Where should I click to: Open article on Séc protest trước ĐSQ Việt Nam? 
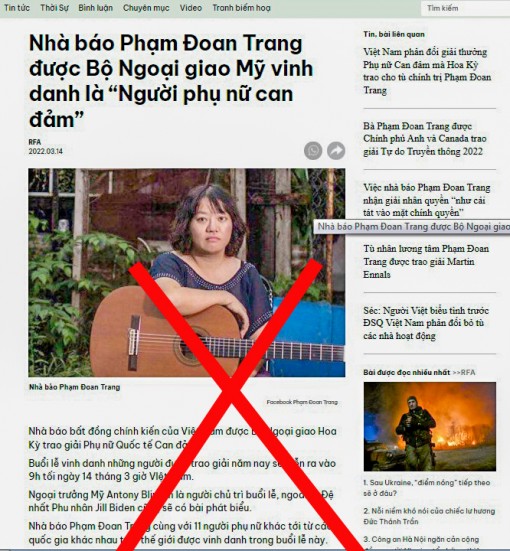(426, 323)
